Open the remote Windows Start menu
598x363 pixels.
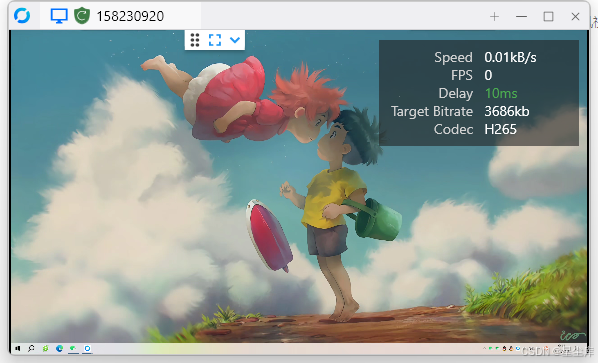(x=18, y=349)
